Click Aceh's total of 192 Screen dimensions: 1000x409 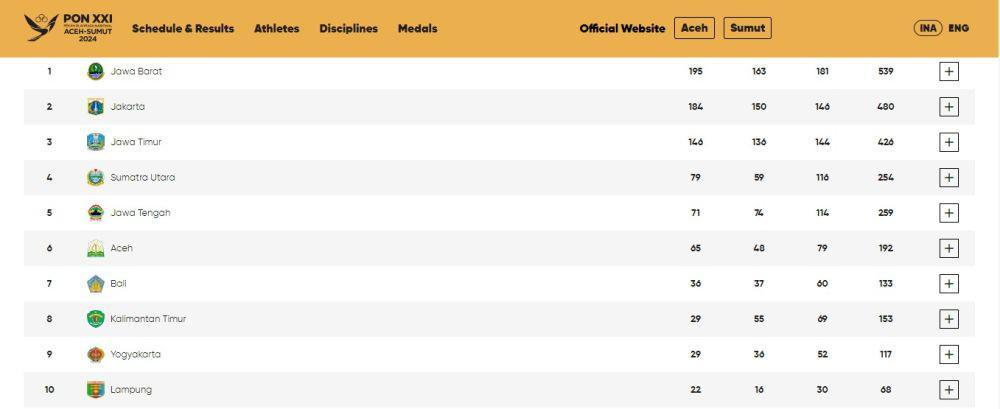point(885,248)
